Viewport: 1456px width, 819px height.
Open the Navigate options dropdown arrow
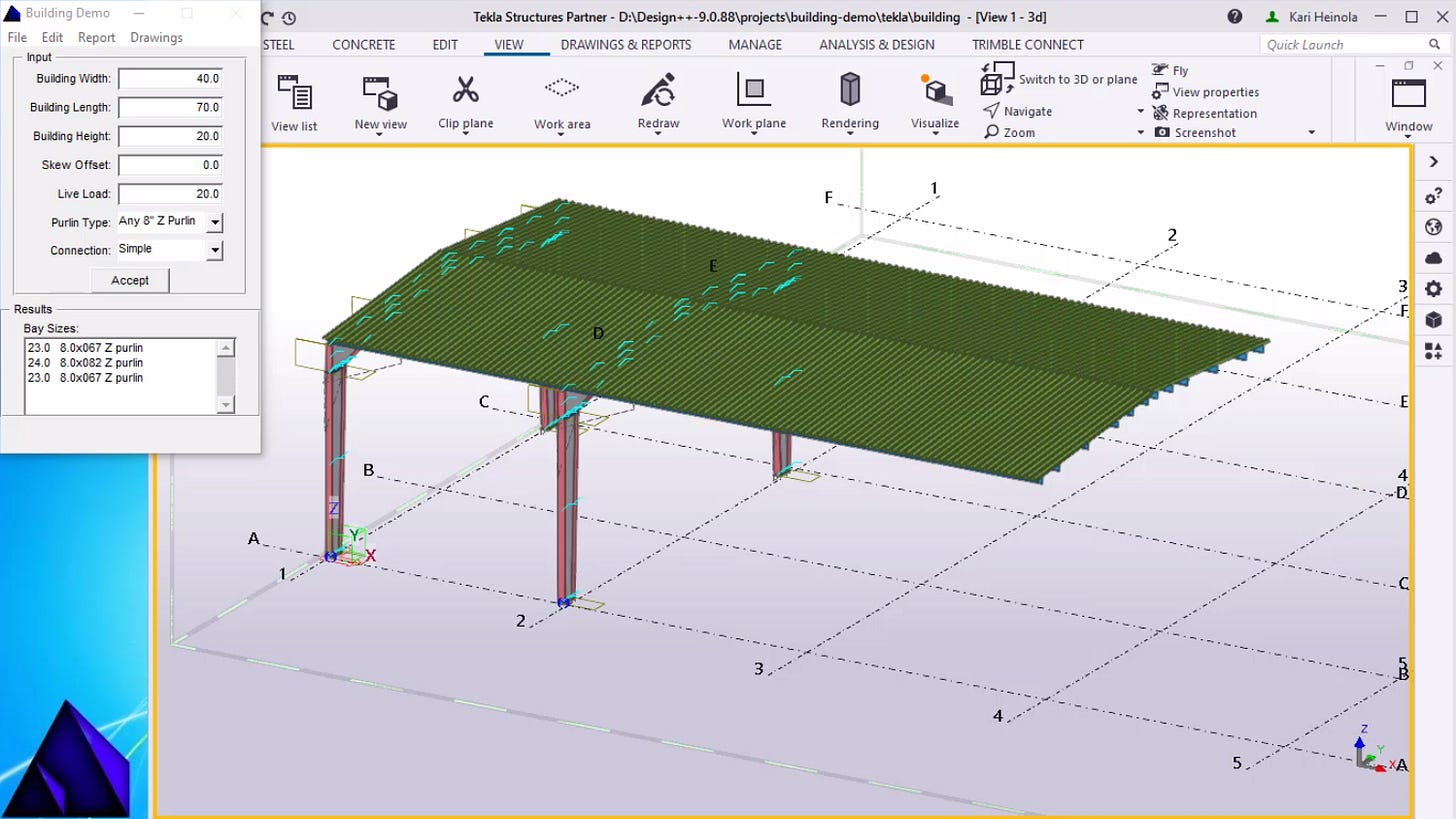1141,111
